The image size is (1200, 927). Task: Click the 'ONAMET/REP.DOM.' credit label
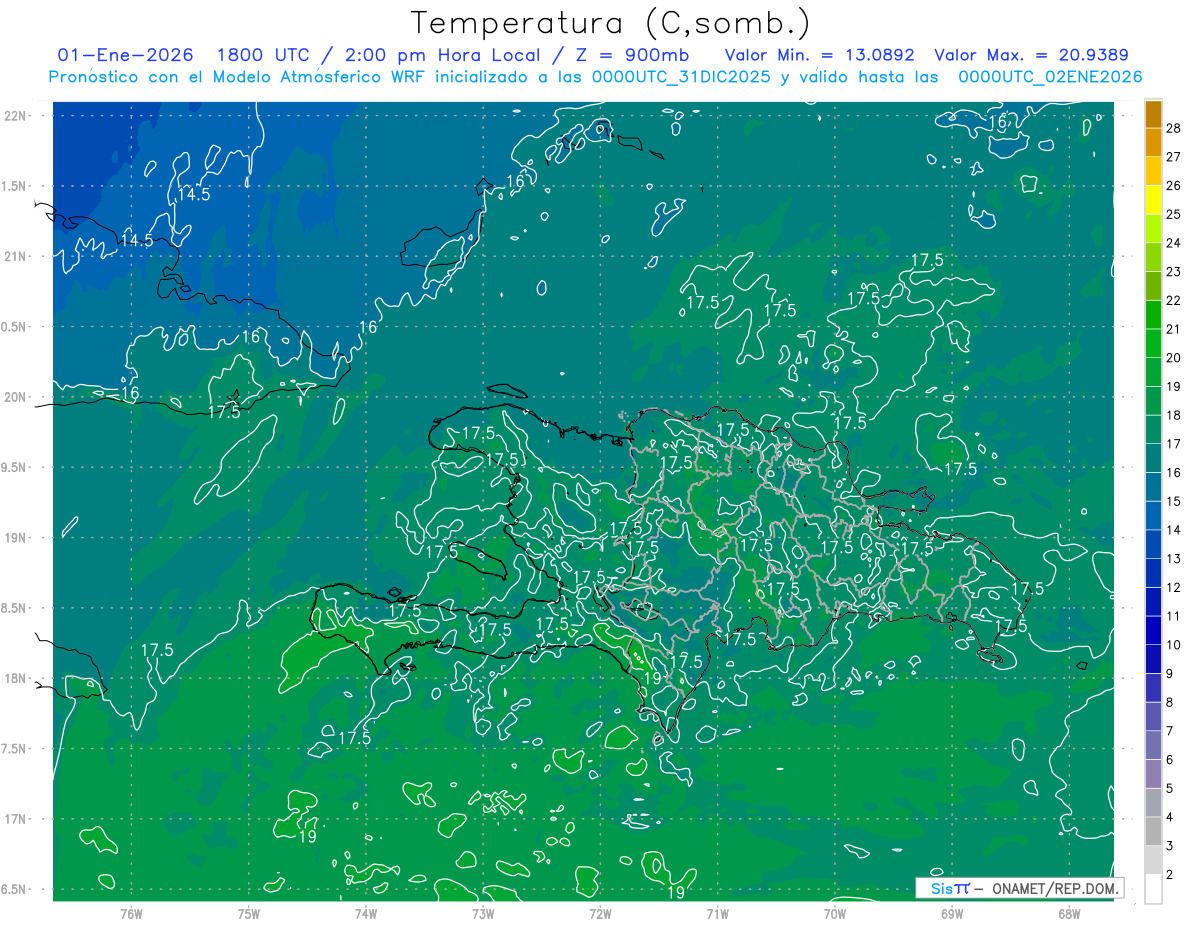[1056, 888]
